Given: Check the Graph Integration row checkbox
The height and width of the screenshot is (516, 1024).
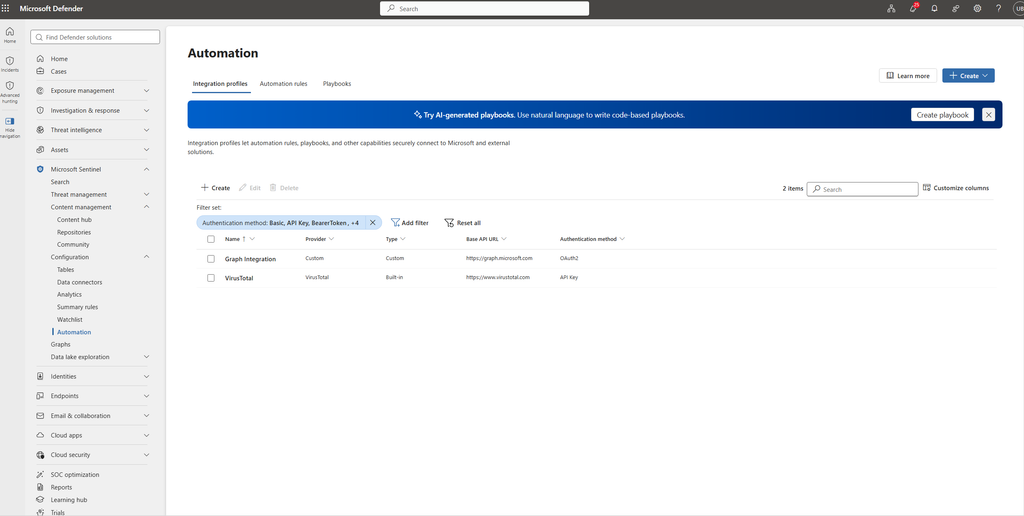Looking at the screenshot, I should (211, 259).
